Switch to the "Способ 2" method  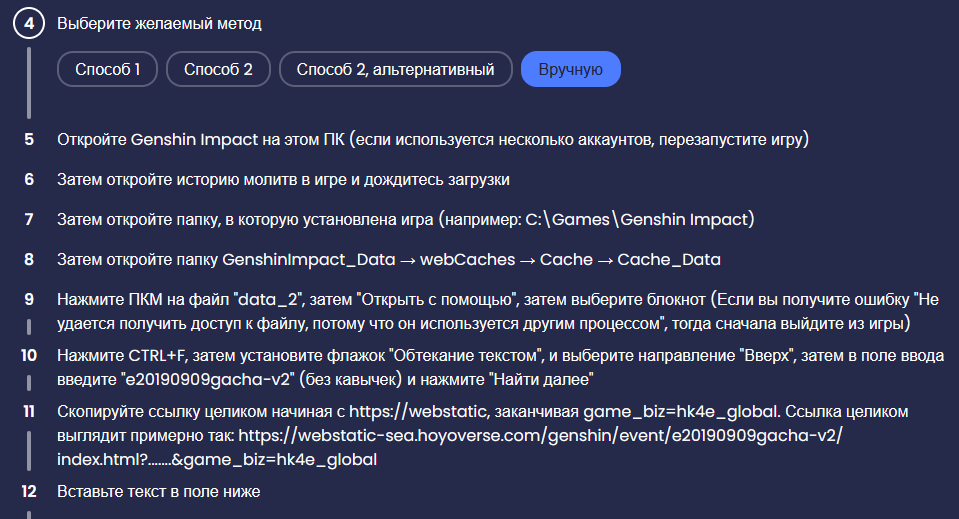pos(218,69)
